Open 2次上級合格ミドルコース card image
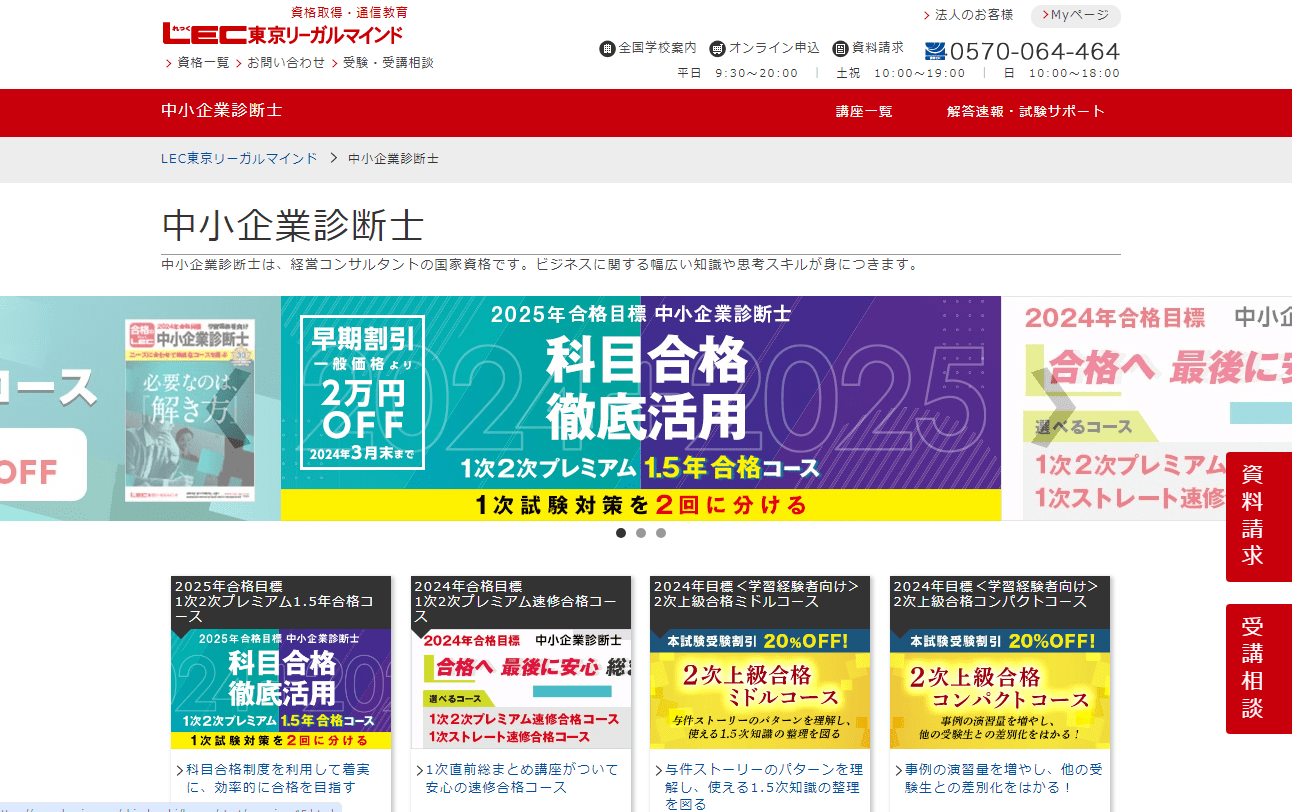The image size is (1292, 812). (760, 689)
